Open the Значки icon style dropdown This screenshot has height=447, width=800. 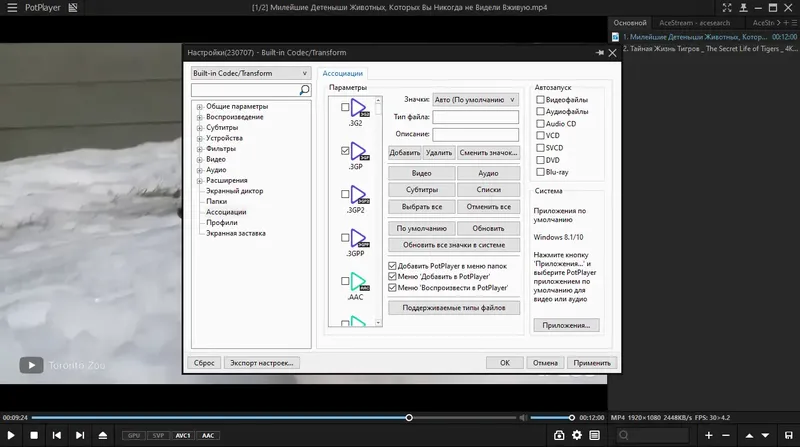(x=475, y=100)
